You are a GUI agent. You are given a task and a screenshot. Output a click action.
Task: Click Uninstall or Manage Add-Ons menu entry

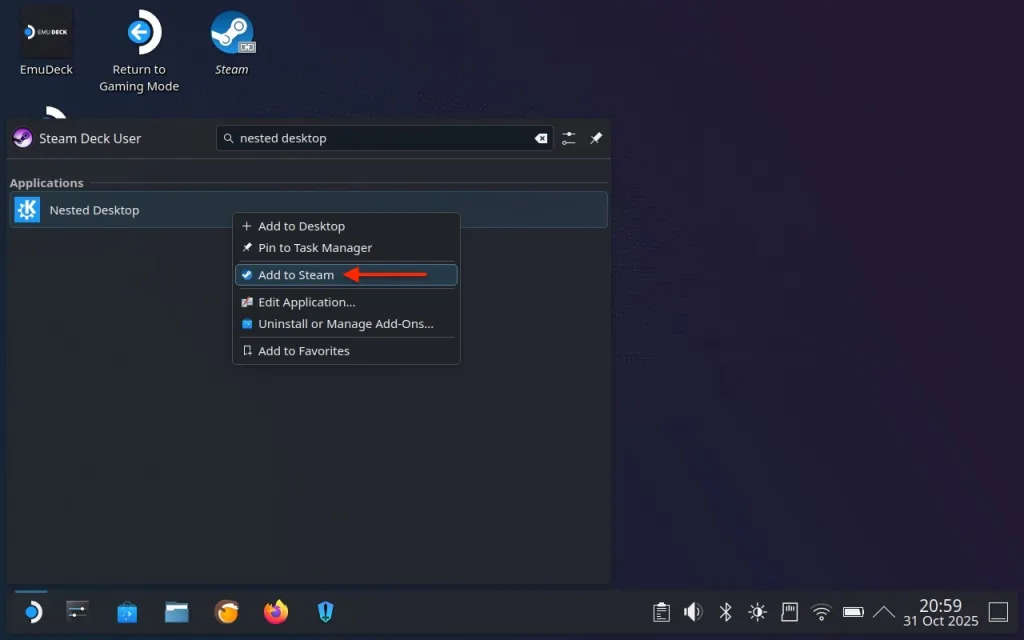click(345, 323)
